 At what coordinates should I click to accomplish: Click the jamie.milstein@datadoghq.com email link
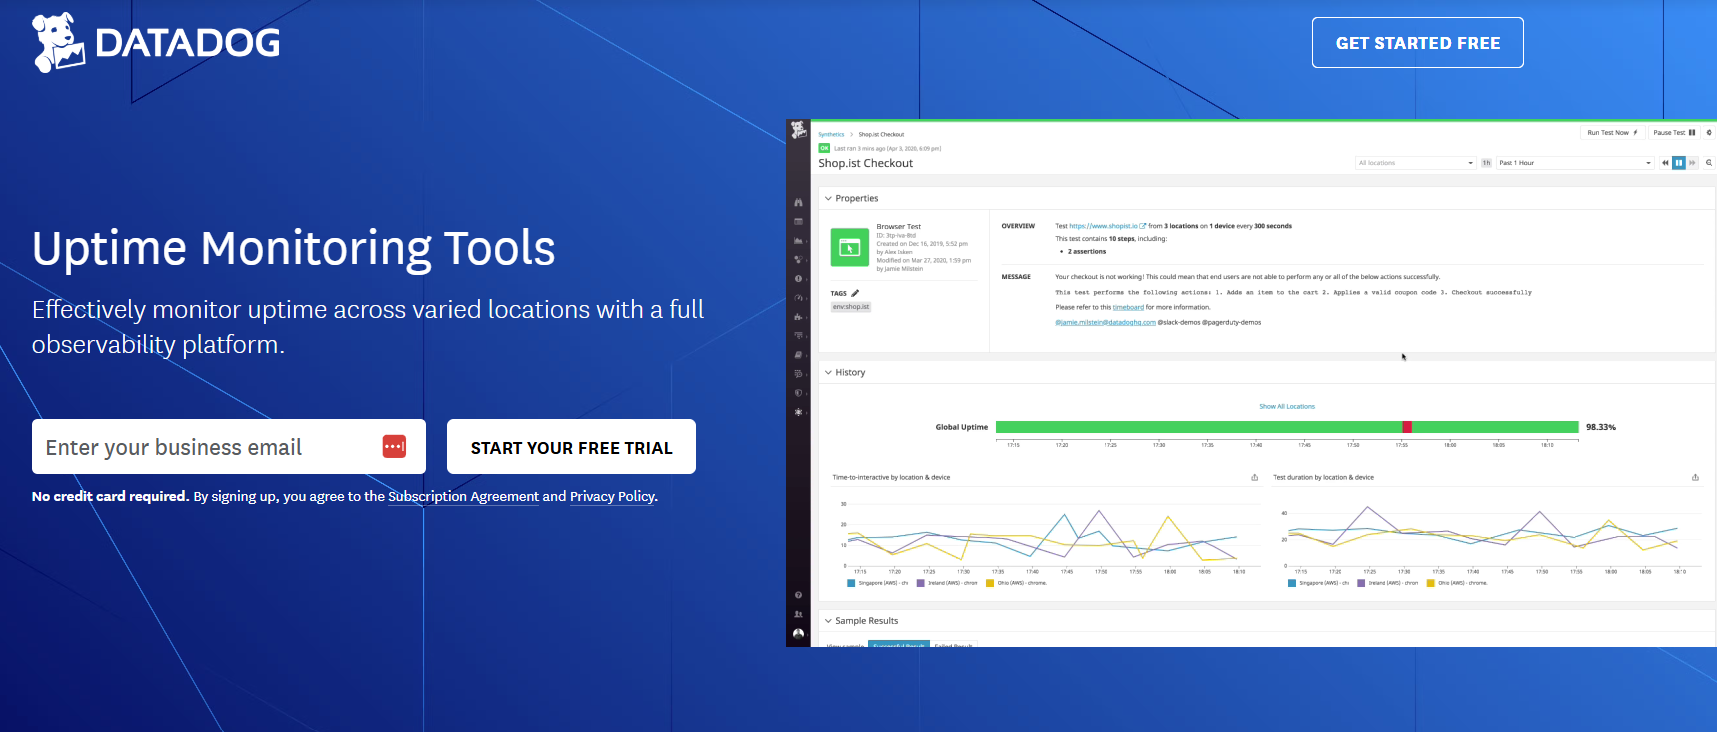pos(1105,322)
